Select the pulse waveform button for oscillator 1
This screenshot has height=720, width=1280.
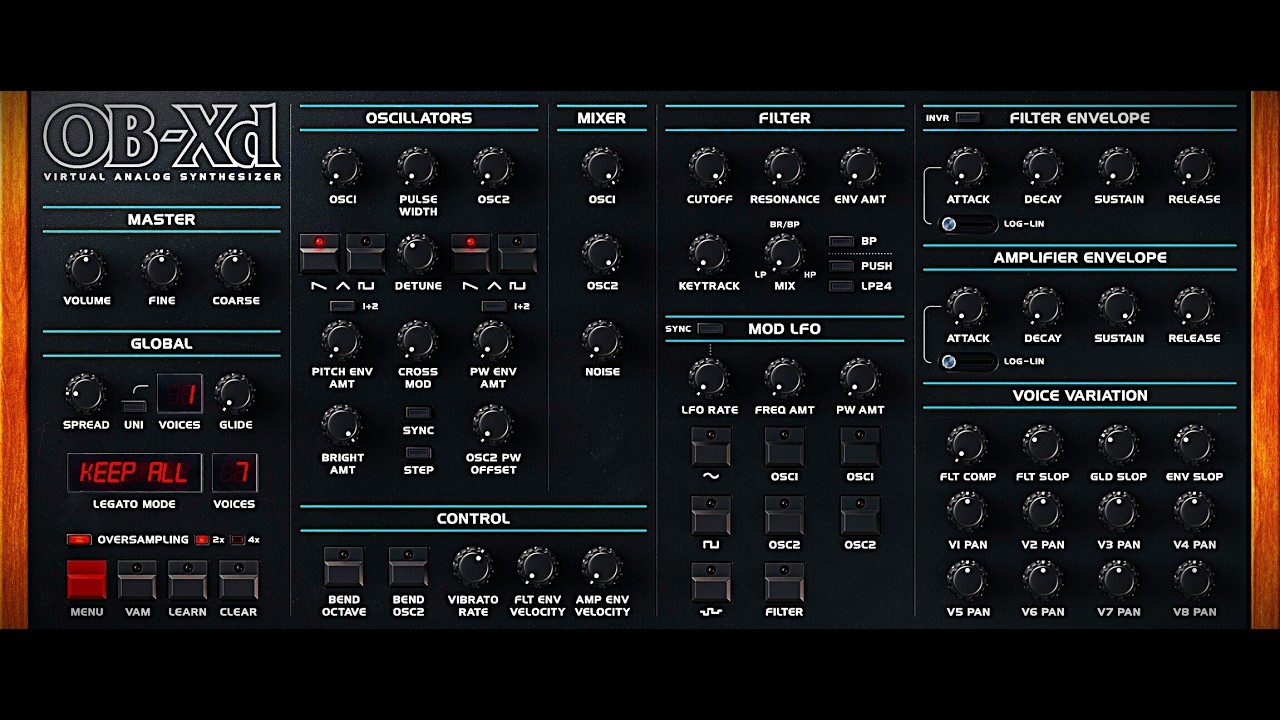[x=365, y=253]
